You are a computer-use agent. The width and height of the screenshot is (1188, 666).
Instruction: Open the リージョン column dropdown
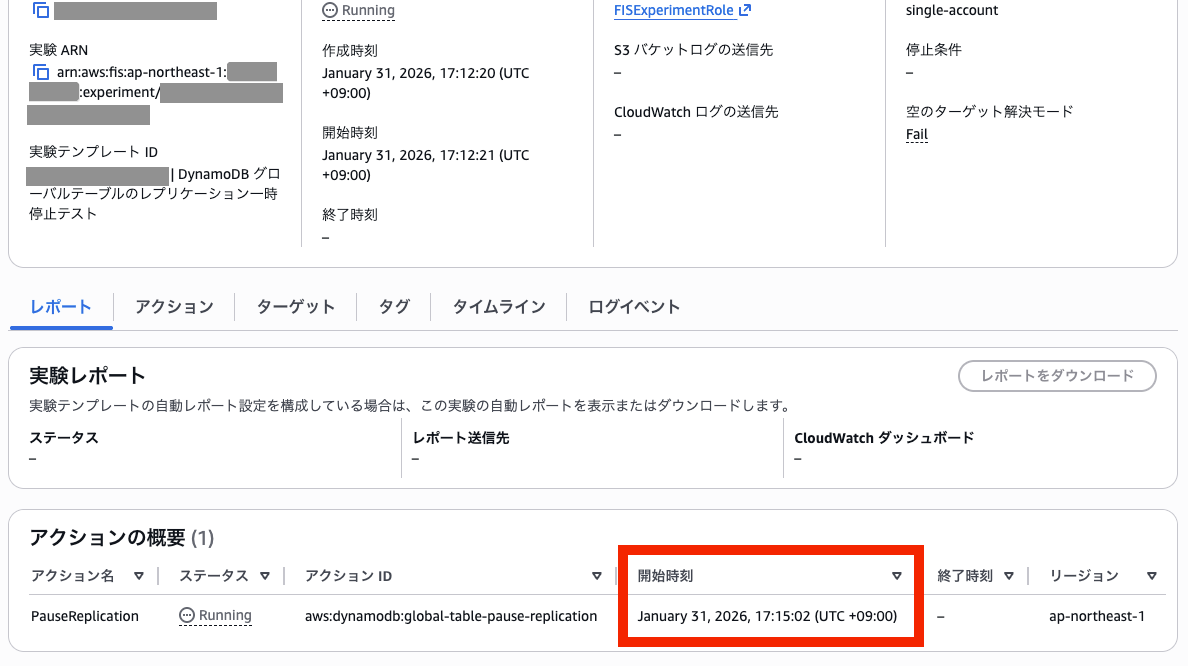pyautogui.click(x=1152, y=575)
